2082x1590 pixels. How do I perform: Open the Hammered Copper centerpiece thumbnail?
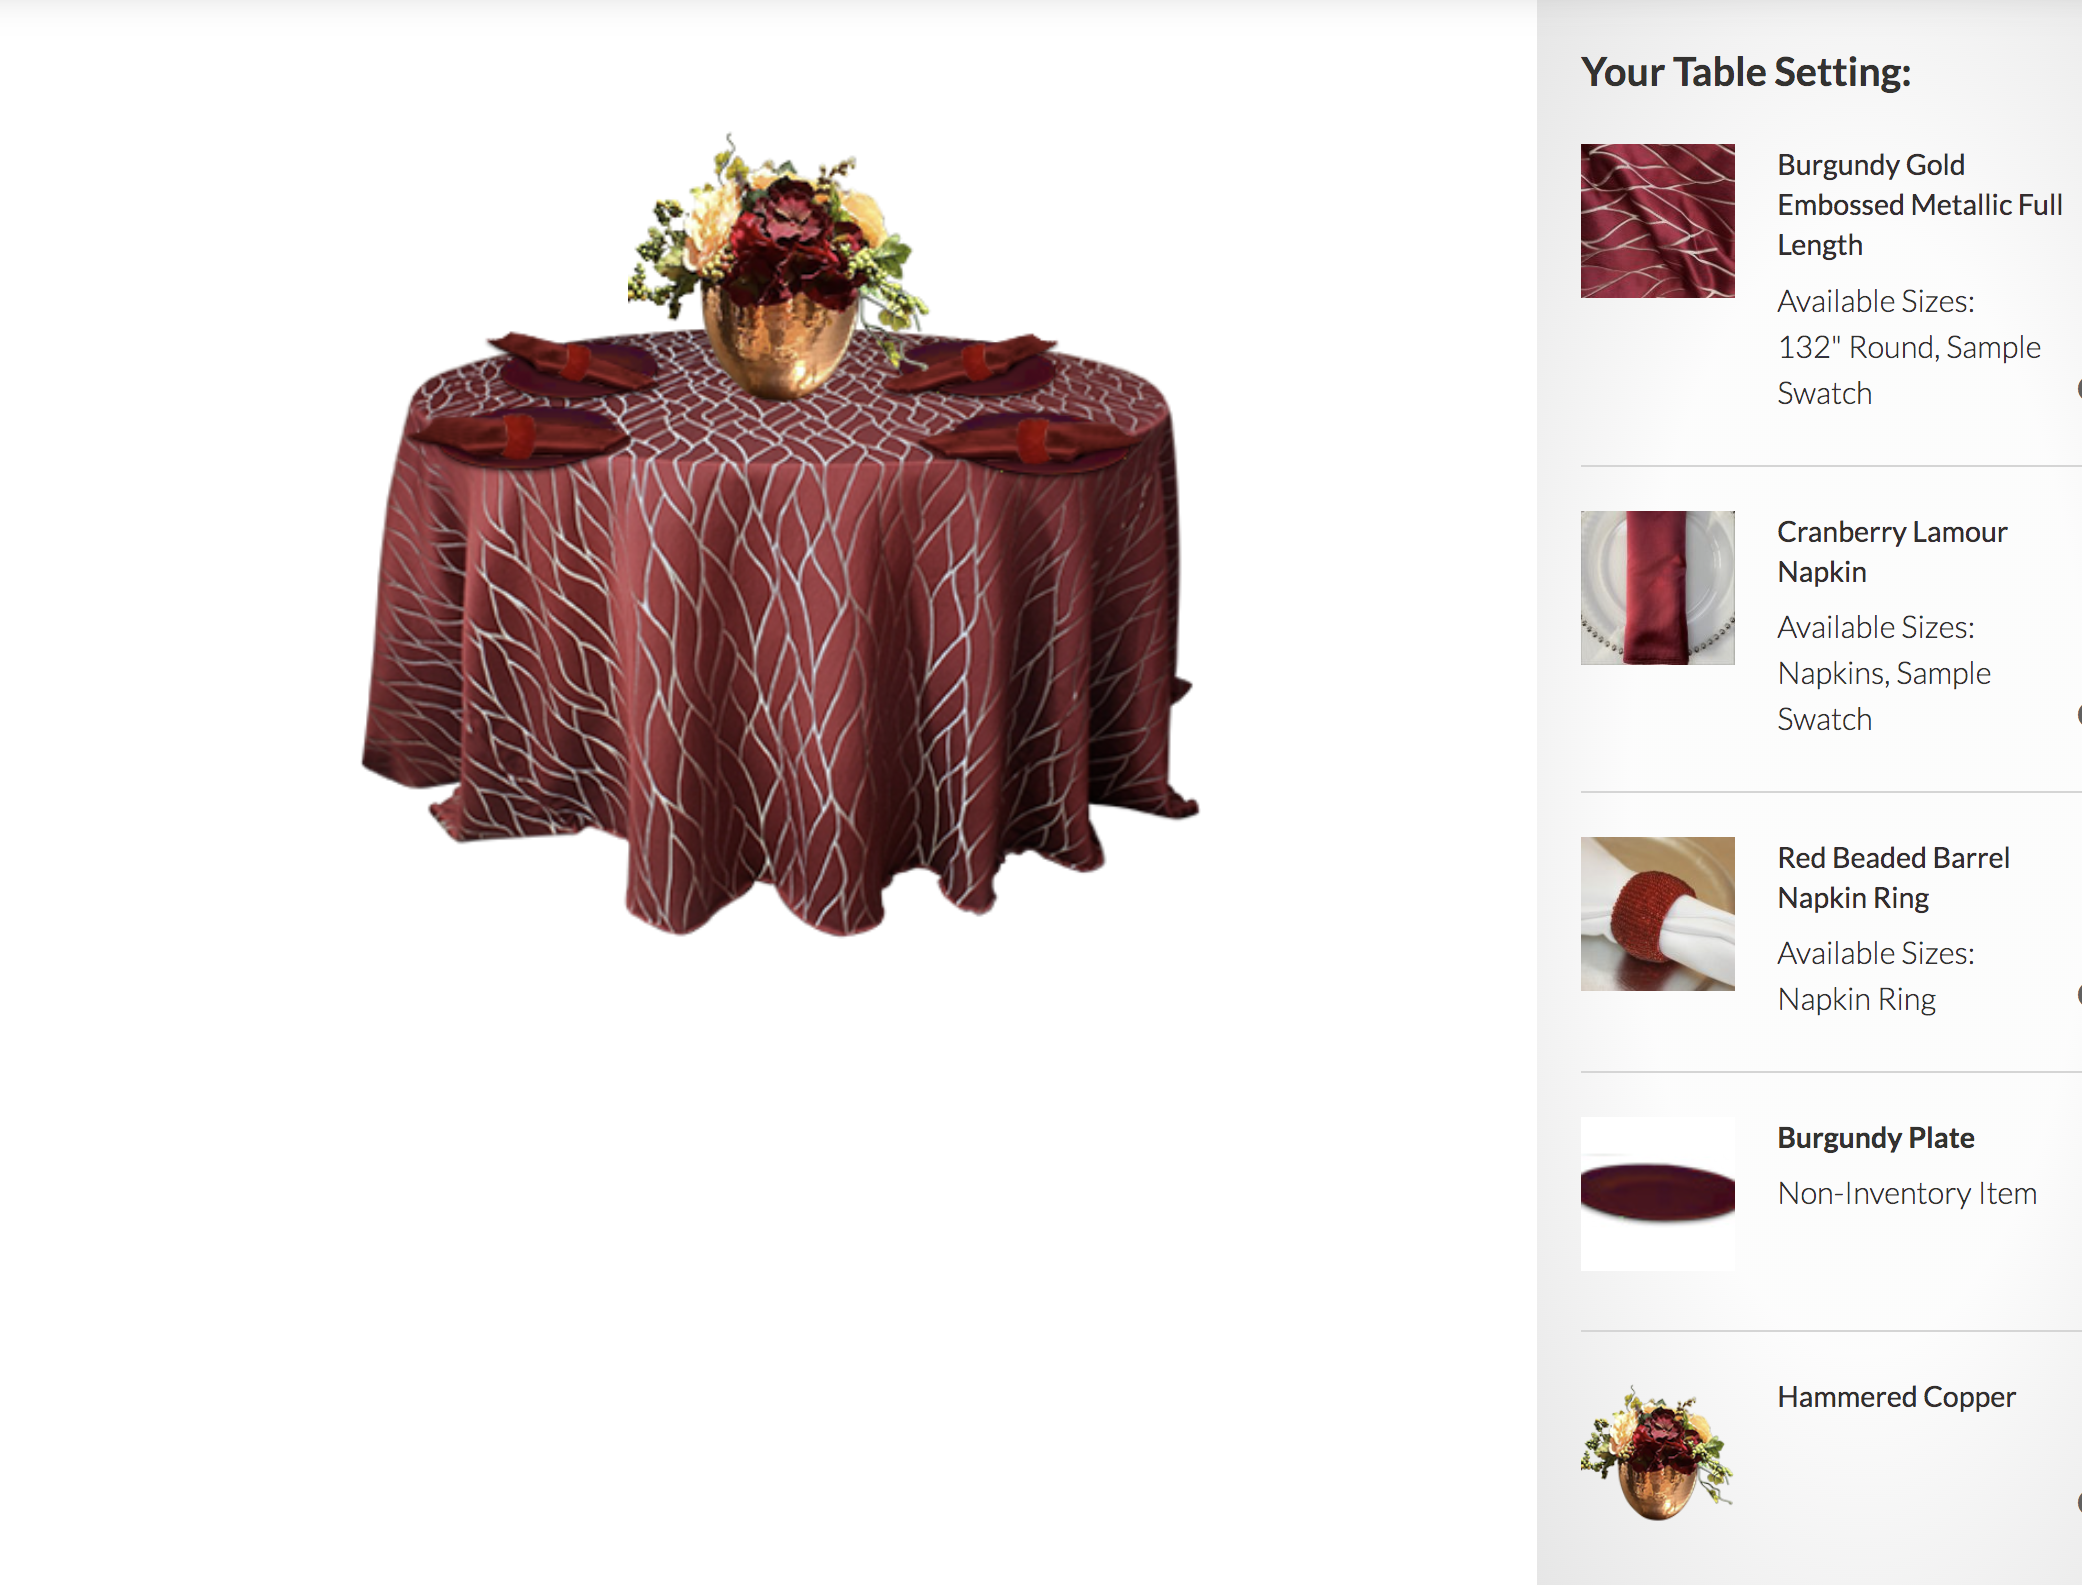pos(1657,1454)
